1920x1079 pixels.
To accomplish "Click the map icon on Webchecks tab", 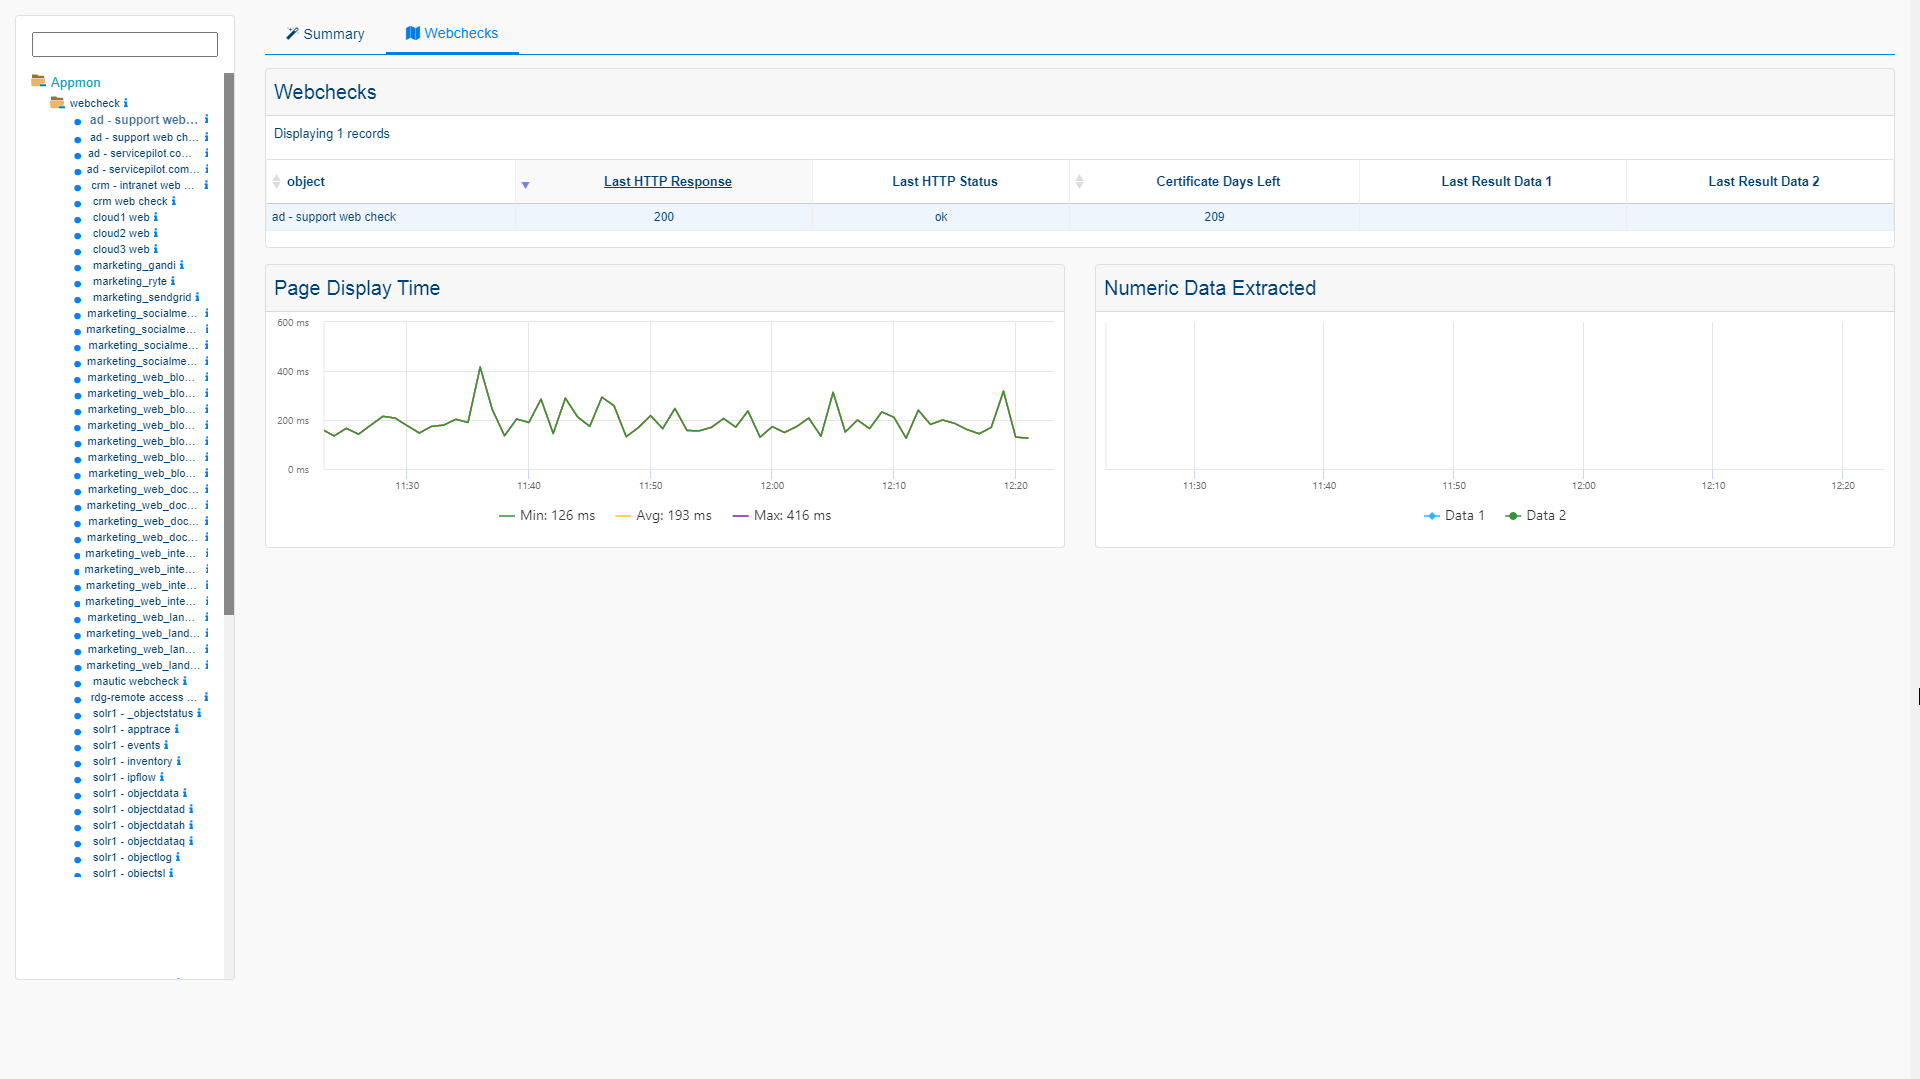I will (412, 33).
